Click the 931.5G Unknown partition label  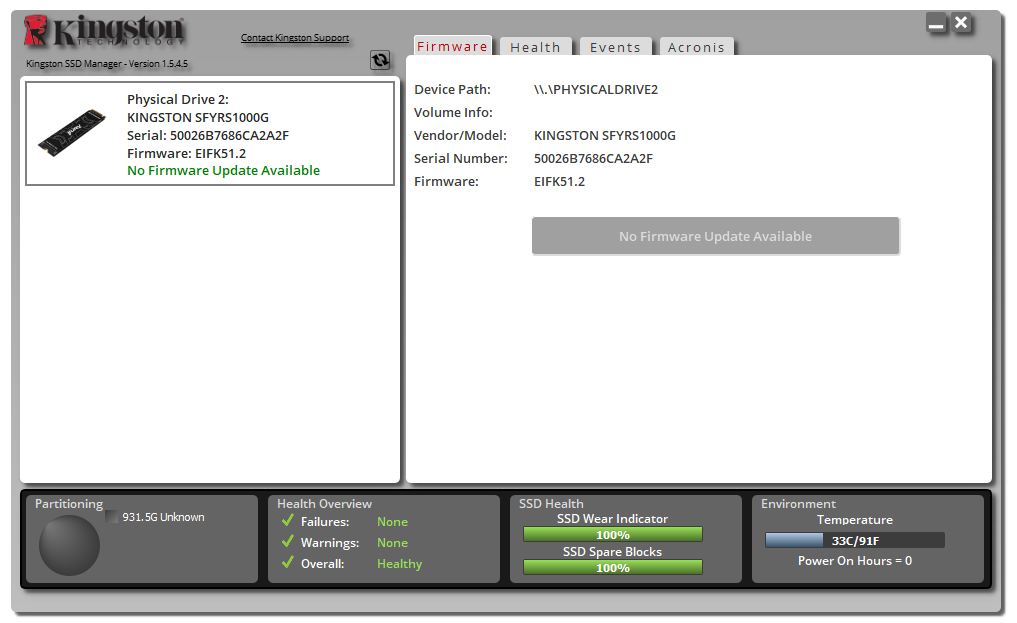[x=163, y=517]
